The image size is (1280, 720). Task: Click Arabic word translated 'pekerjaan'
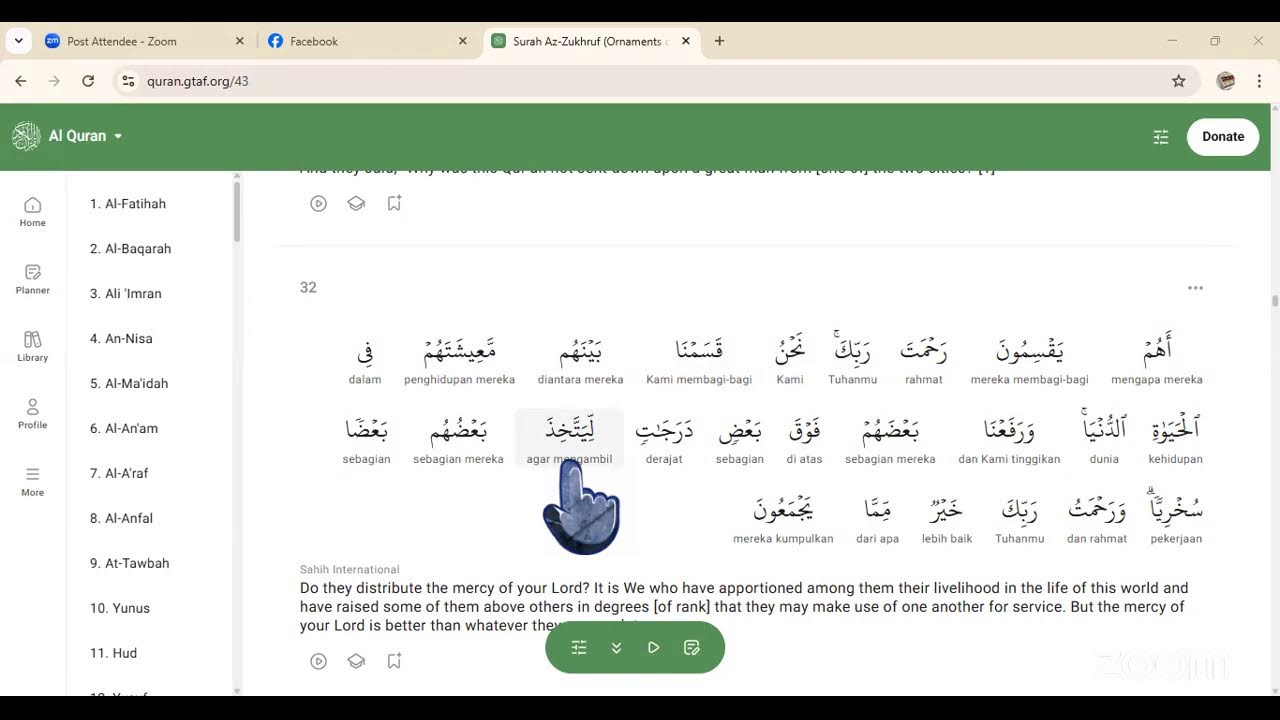click(x=1176, y=507)
